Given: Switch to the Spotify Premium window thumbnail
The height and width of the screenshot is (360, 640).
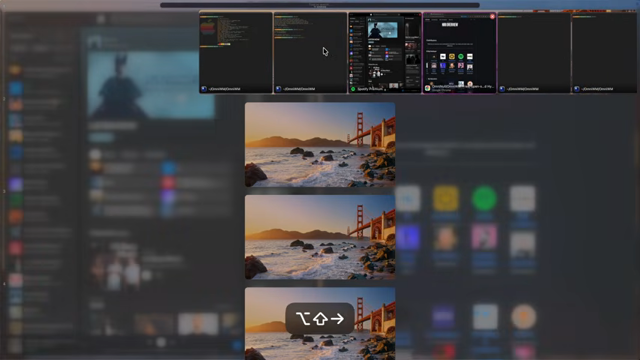Looking at the screenshot, I should click(x=385, y=53).
